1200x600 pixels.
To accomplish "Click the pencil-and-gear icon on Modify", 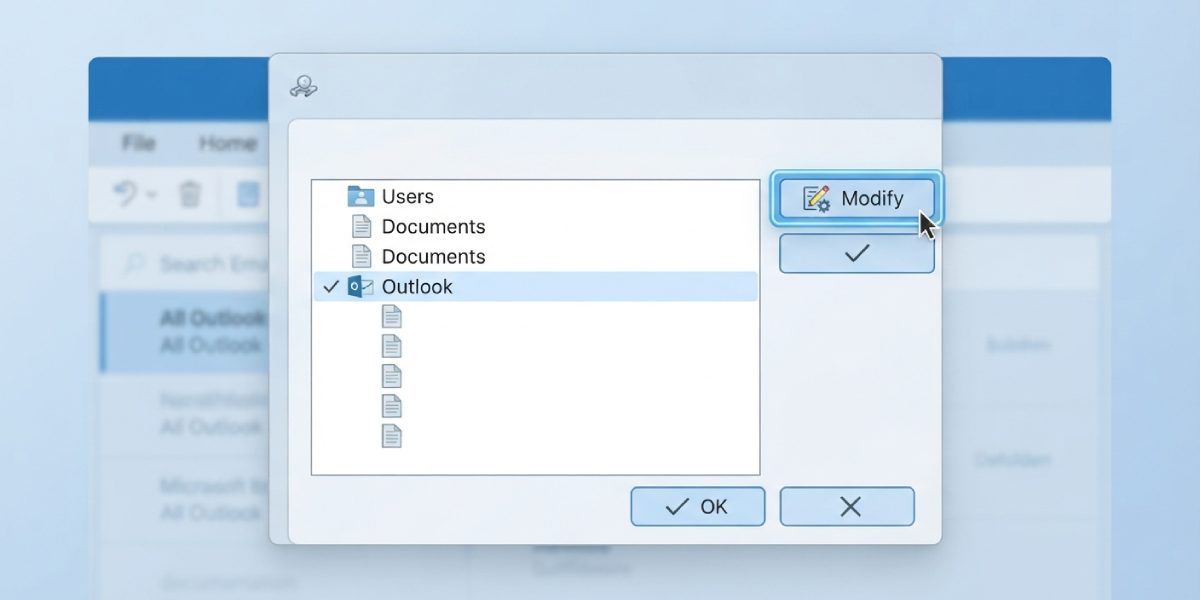I will tap(817, 198).
